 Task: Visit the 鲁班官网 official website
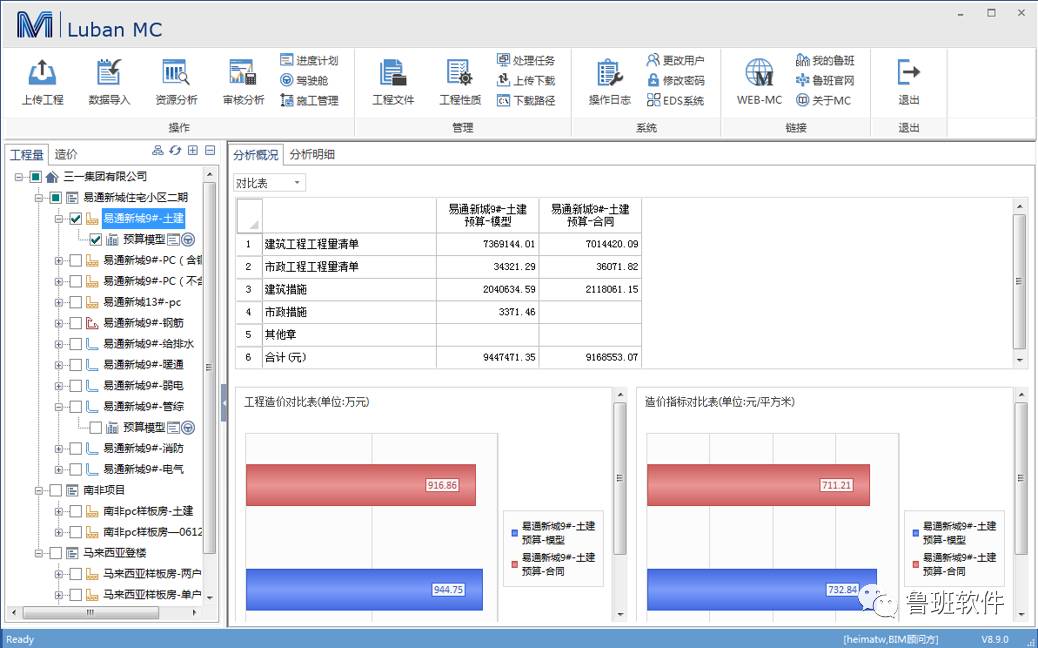coord(825,80)
